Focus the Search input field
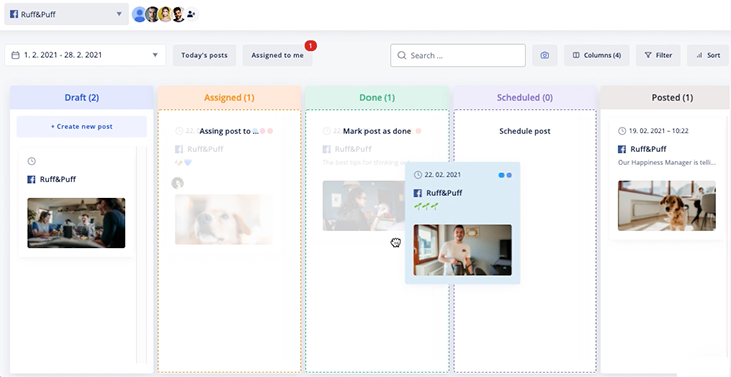Image resolution: width=731 pixels, height=377 pixels. (458, 55)
